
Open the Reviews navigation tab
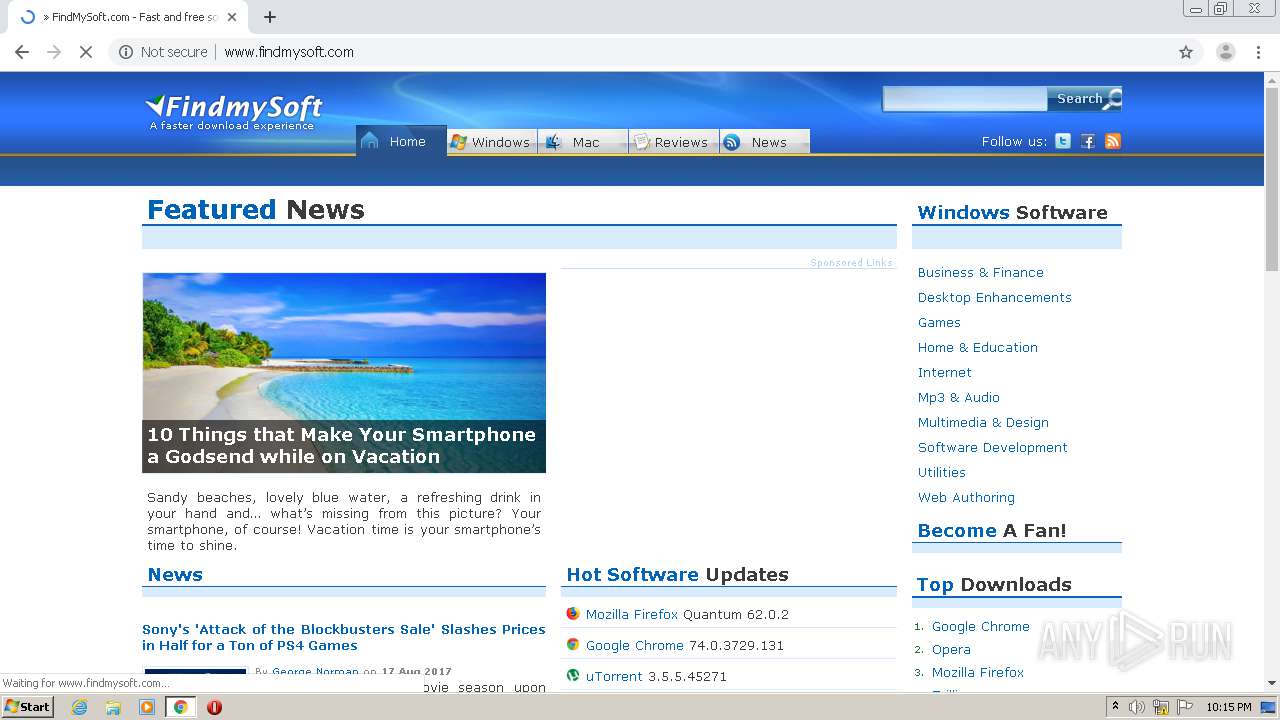[673, 142]
